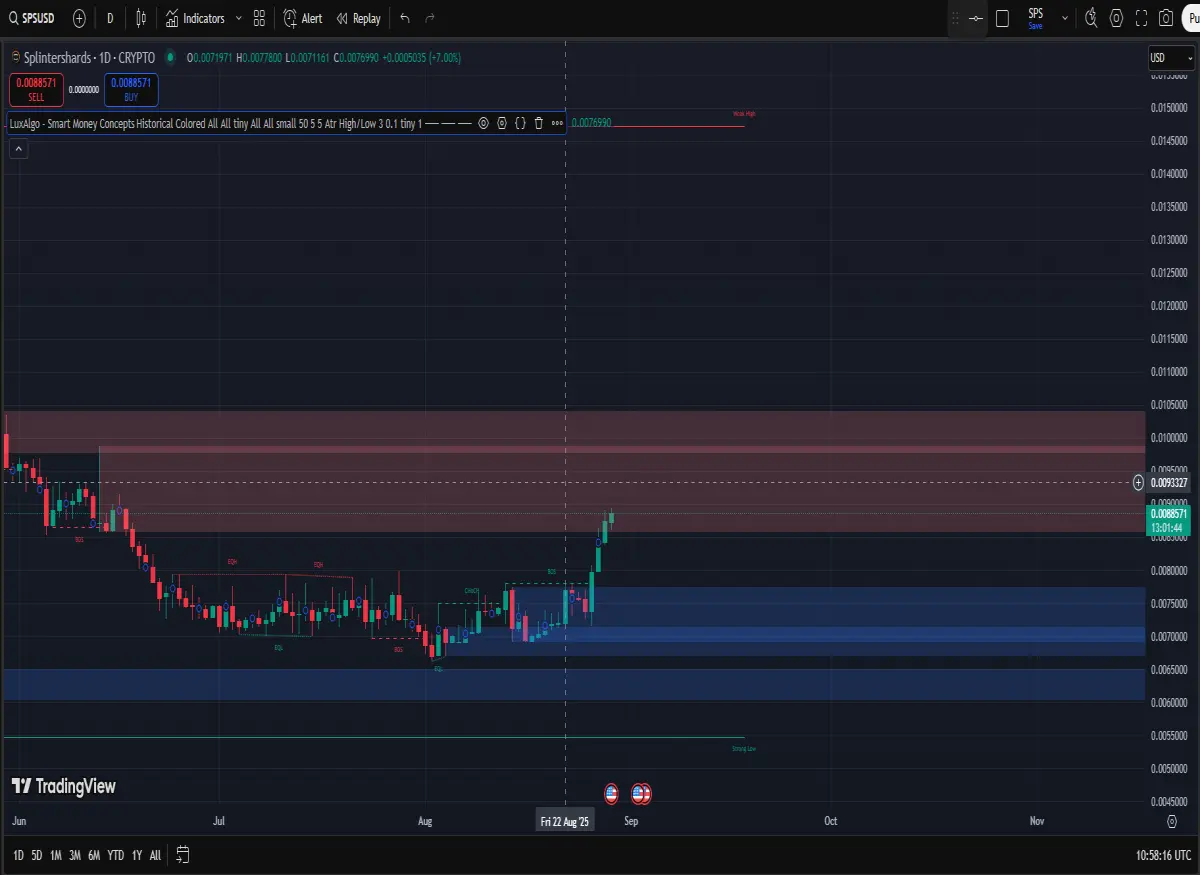Select the horizontal line drawing tool
Viewport: 1200px width, 875px height.
point(976,18)
